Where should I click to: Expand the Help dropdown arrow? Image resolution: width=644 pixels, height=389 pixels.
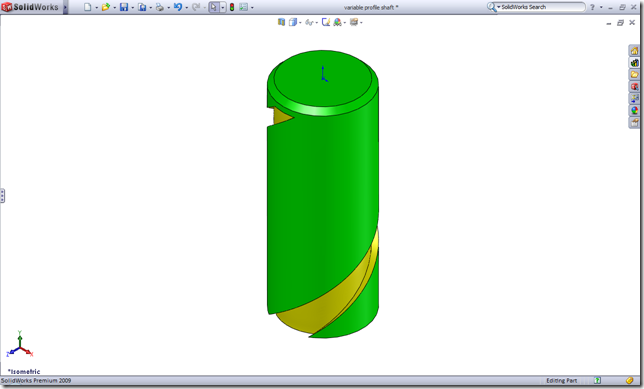click(x=601, y=7)
